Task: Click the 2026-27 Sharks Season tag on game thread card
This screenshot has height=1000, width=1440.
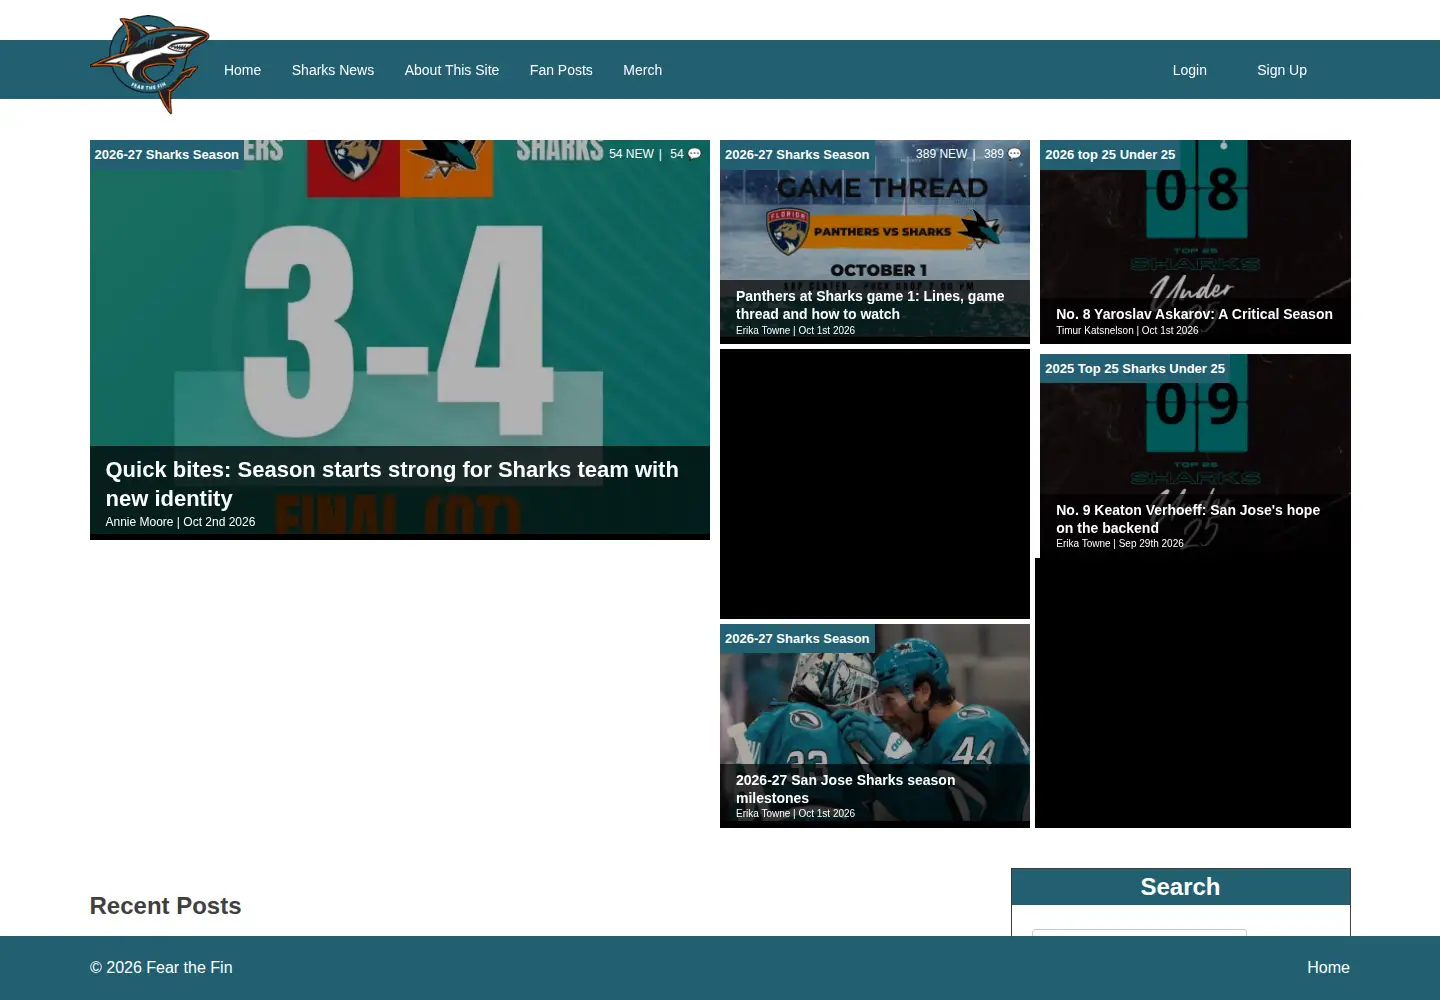Action: click(x=797, y=155)
